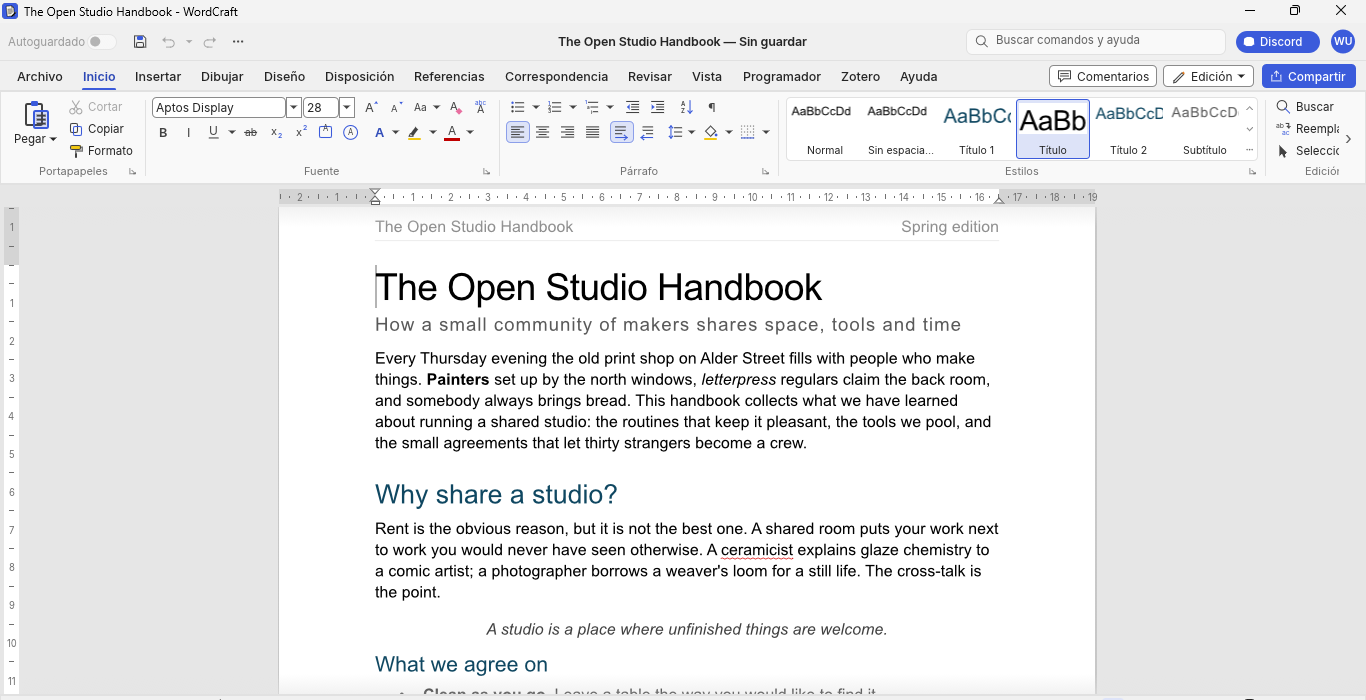Screen dimensions: 1366x700
Task: Toggle show paragraph marks pilcrow
Action: tap(712, 107)
